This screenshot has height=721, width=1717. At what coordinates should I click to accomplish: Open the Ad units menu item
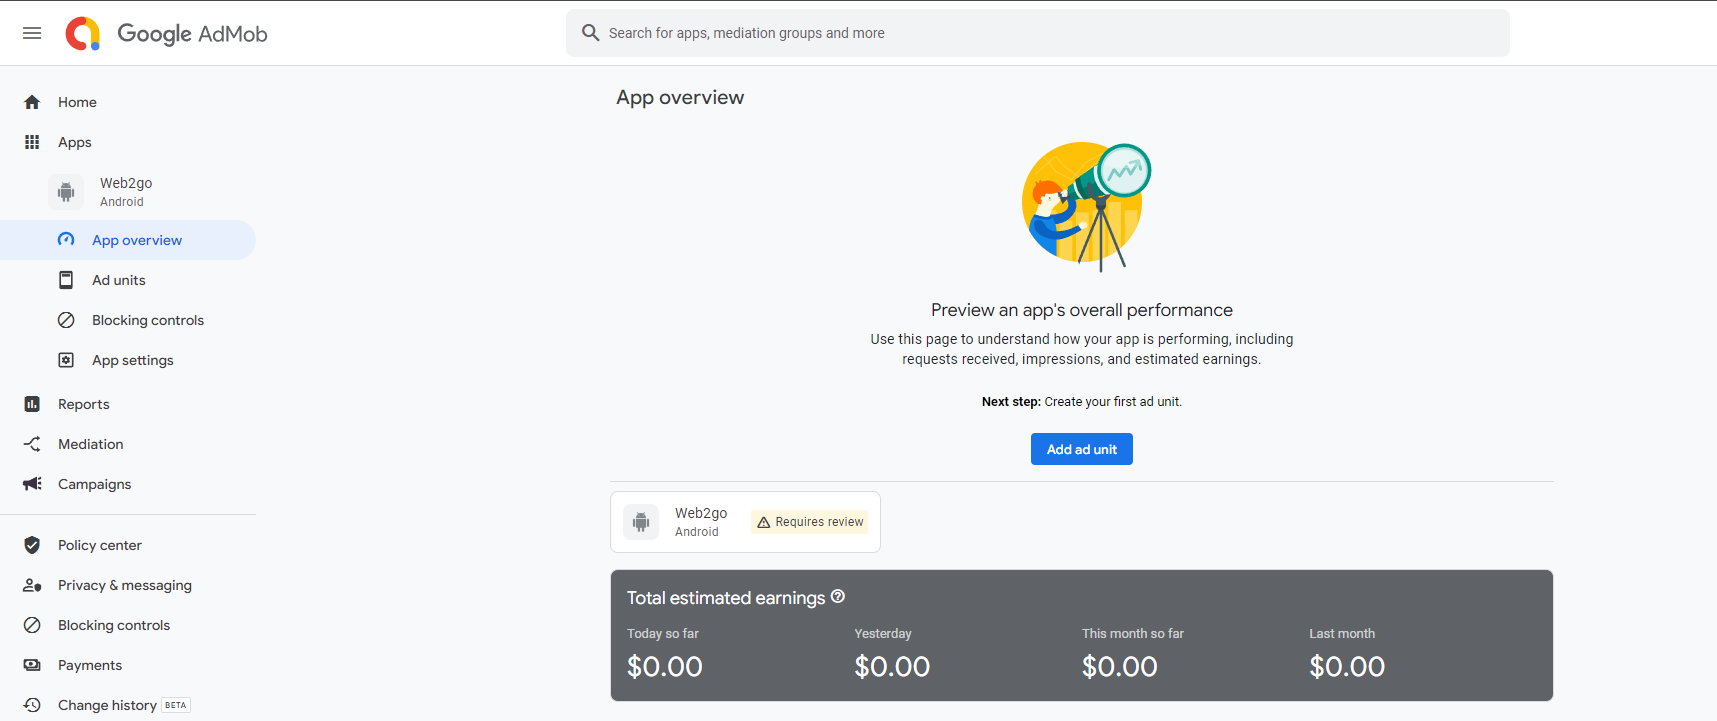[x=119, y=280]
